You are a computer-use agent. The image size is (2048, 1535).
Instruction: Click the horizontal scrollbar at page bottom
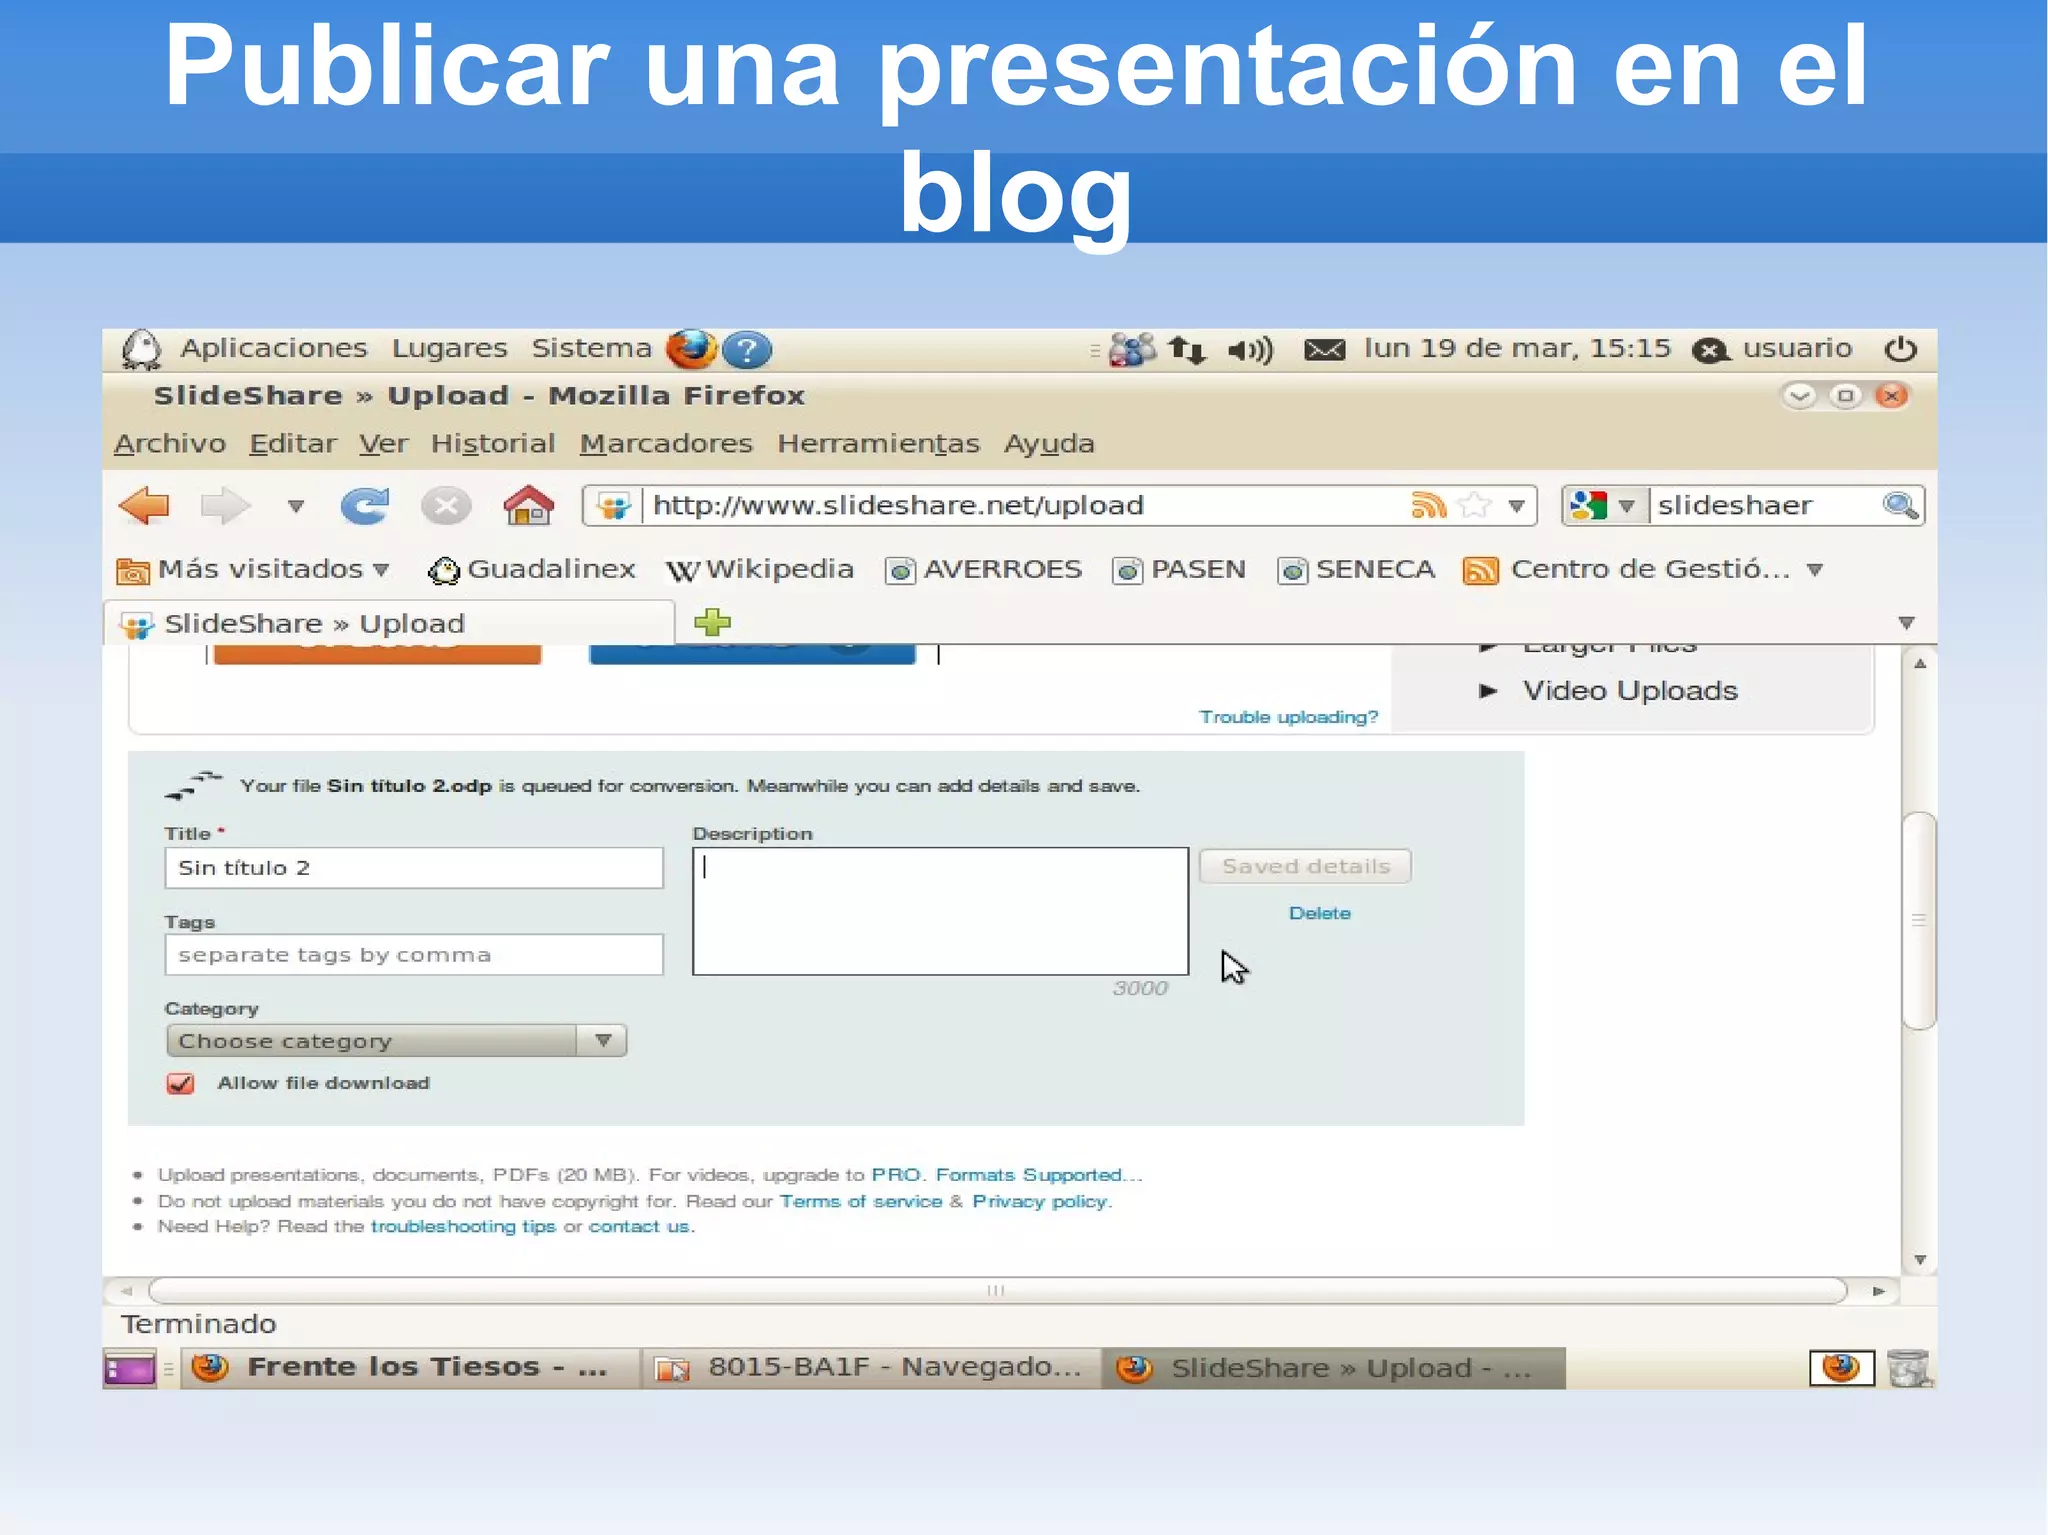point(996,1291)
